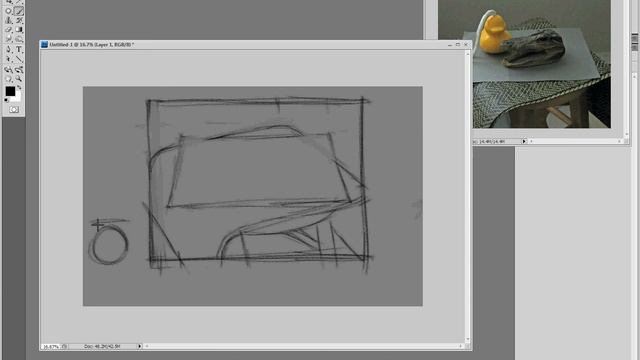
Task: Click Untitled-1 horizontal scrollbar right arrow
Action: pos(461,346)
